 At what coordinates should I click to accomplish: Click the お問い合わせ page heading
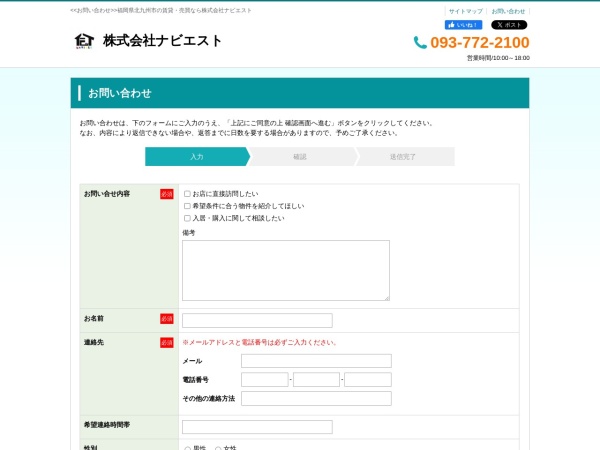point(120,93)
